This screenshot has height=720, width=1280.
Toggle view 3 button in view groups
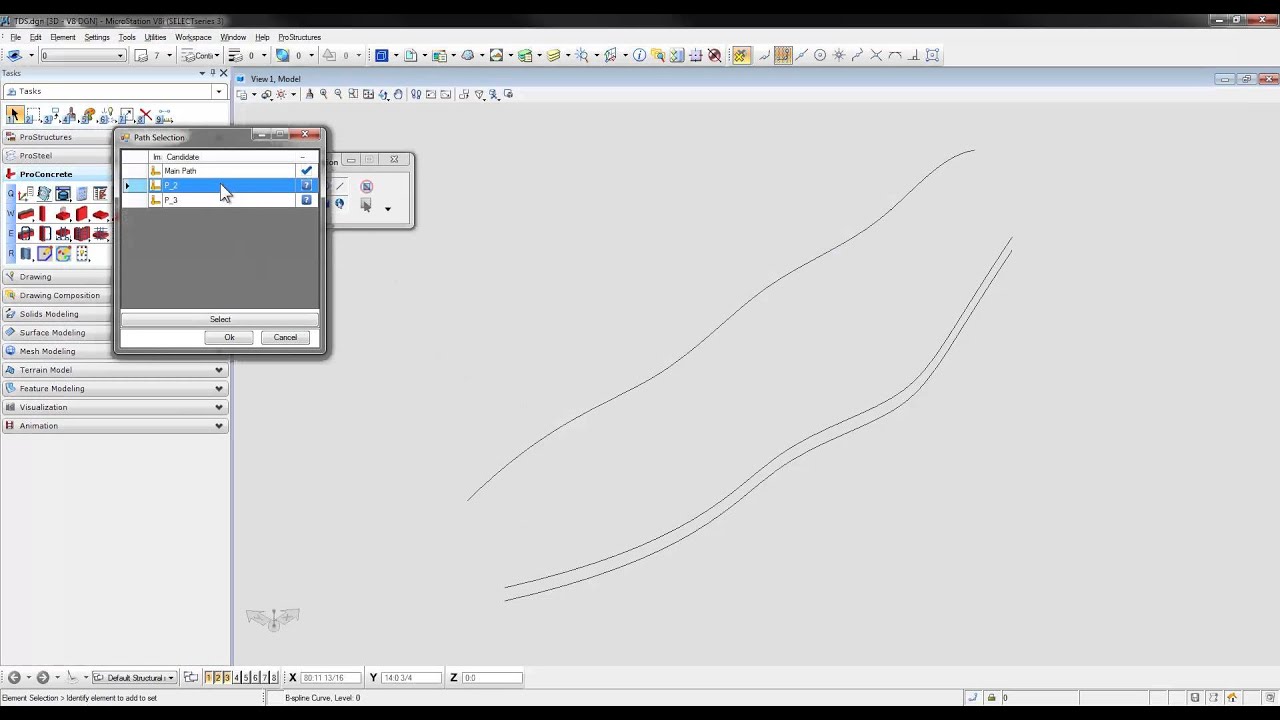point(227,678)
